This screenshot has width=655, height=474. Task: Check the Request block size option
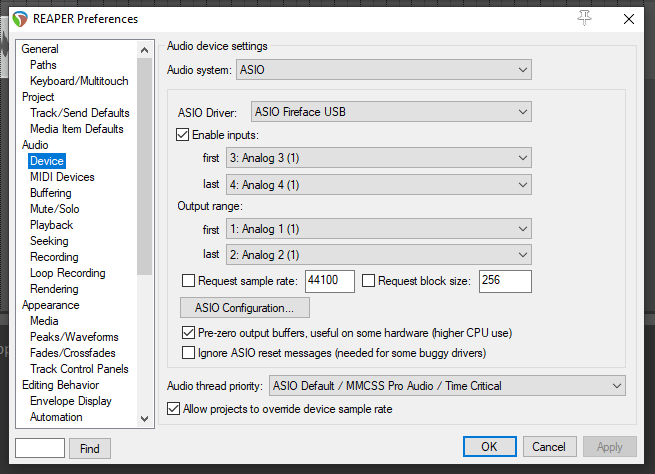coord(368,281)
